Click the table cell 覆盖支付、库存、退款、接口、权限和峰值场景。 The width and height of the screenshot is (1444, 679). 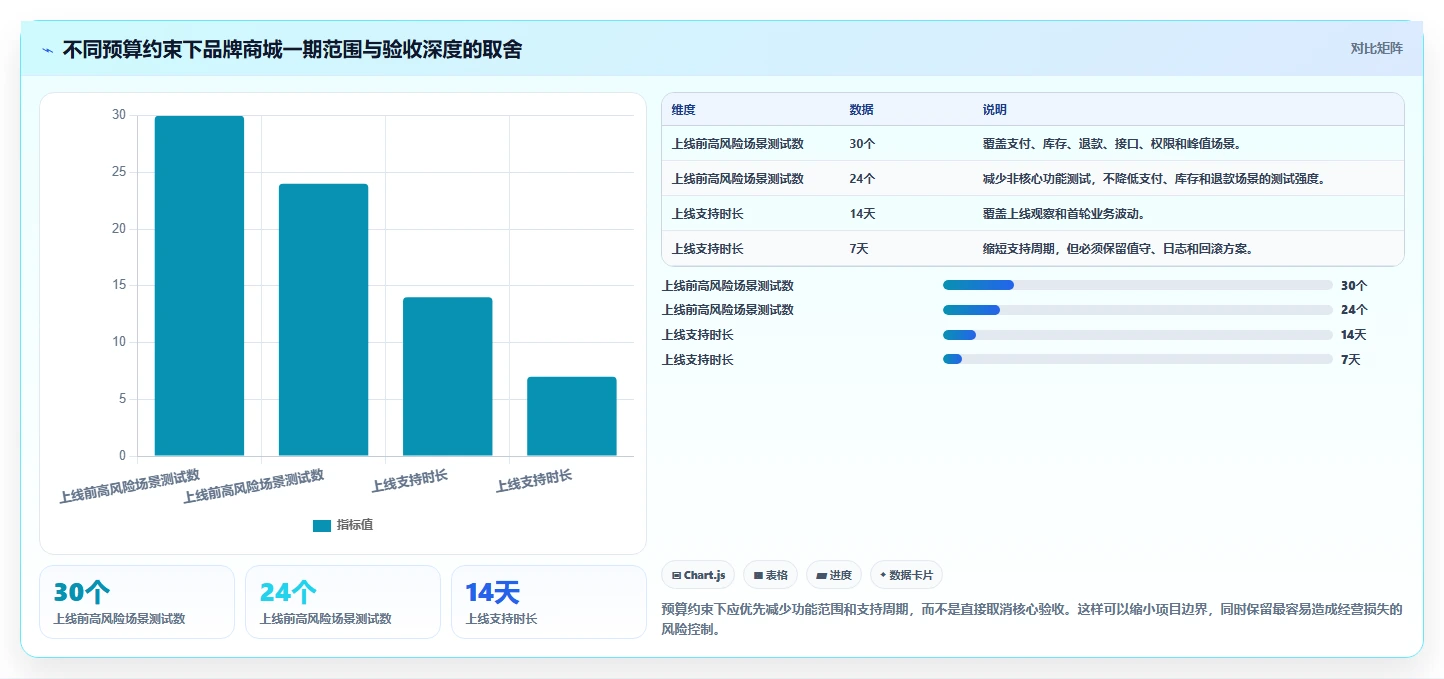coord(1112,144)
